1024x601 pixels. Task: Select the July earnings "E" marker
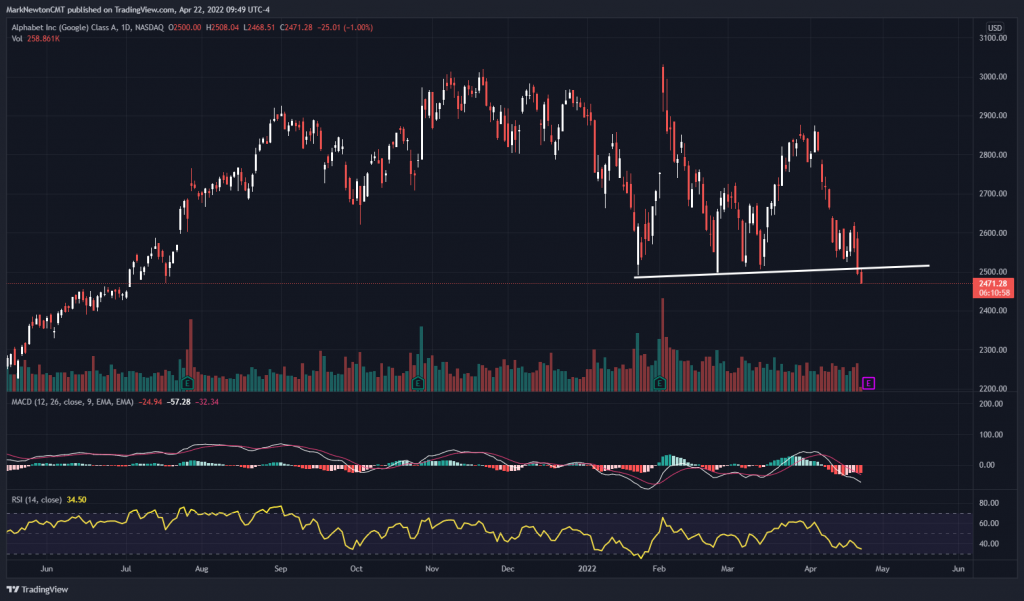click(186, 382)
